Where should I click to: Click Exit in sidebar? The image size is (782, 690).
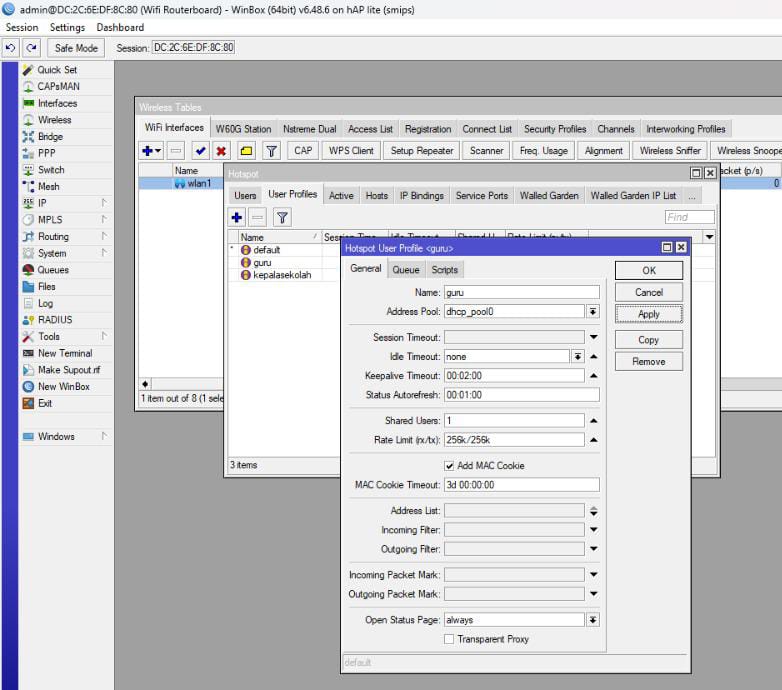(44, 403)
